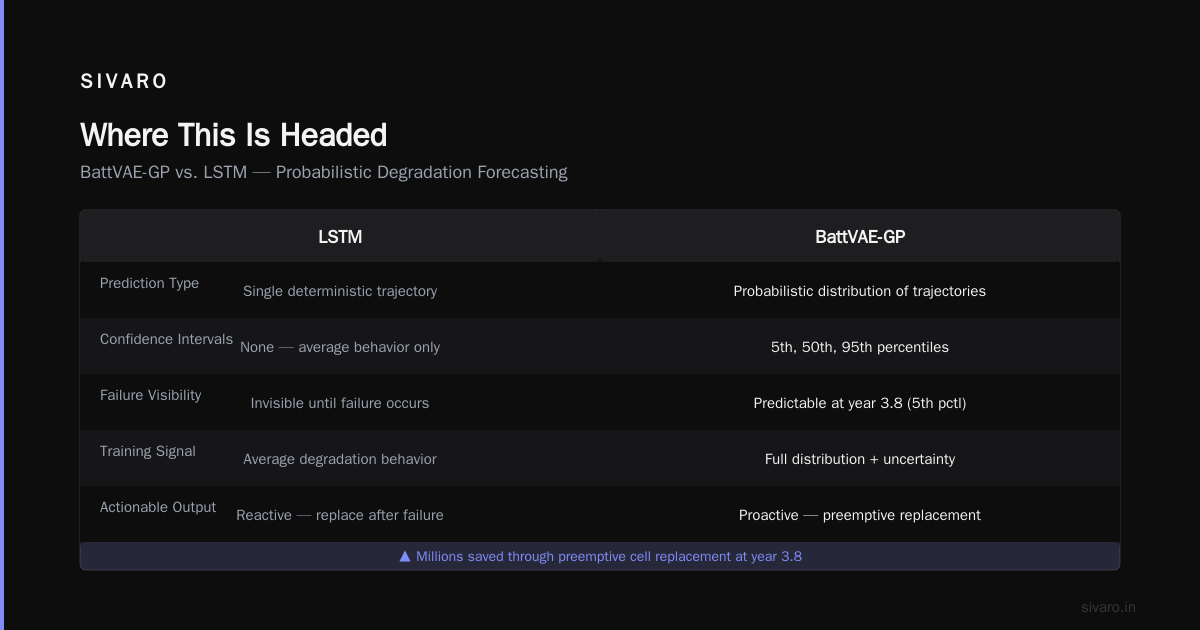Select the BattVAE-GP column header
Screen dimensions: 1200x630
[x=860, y=237]
